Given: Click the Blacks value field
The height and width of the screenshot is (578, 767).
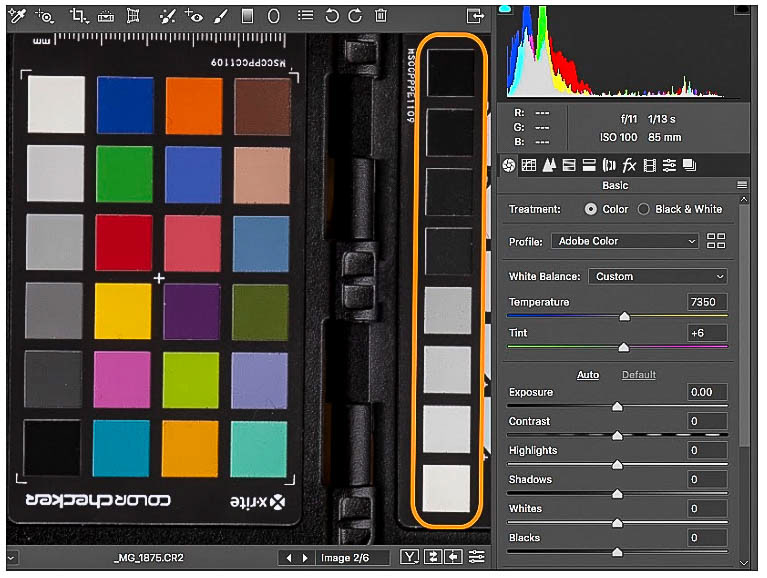Looking at the screenshot, I should point(707,538).
